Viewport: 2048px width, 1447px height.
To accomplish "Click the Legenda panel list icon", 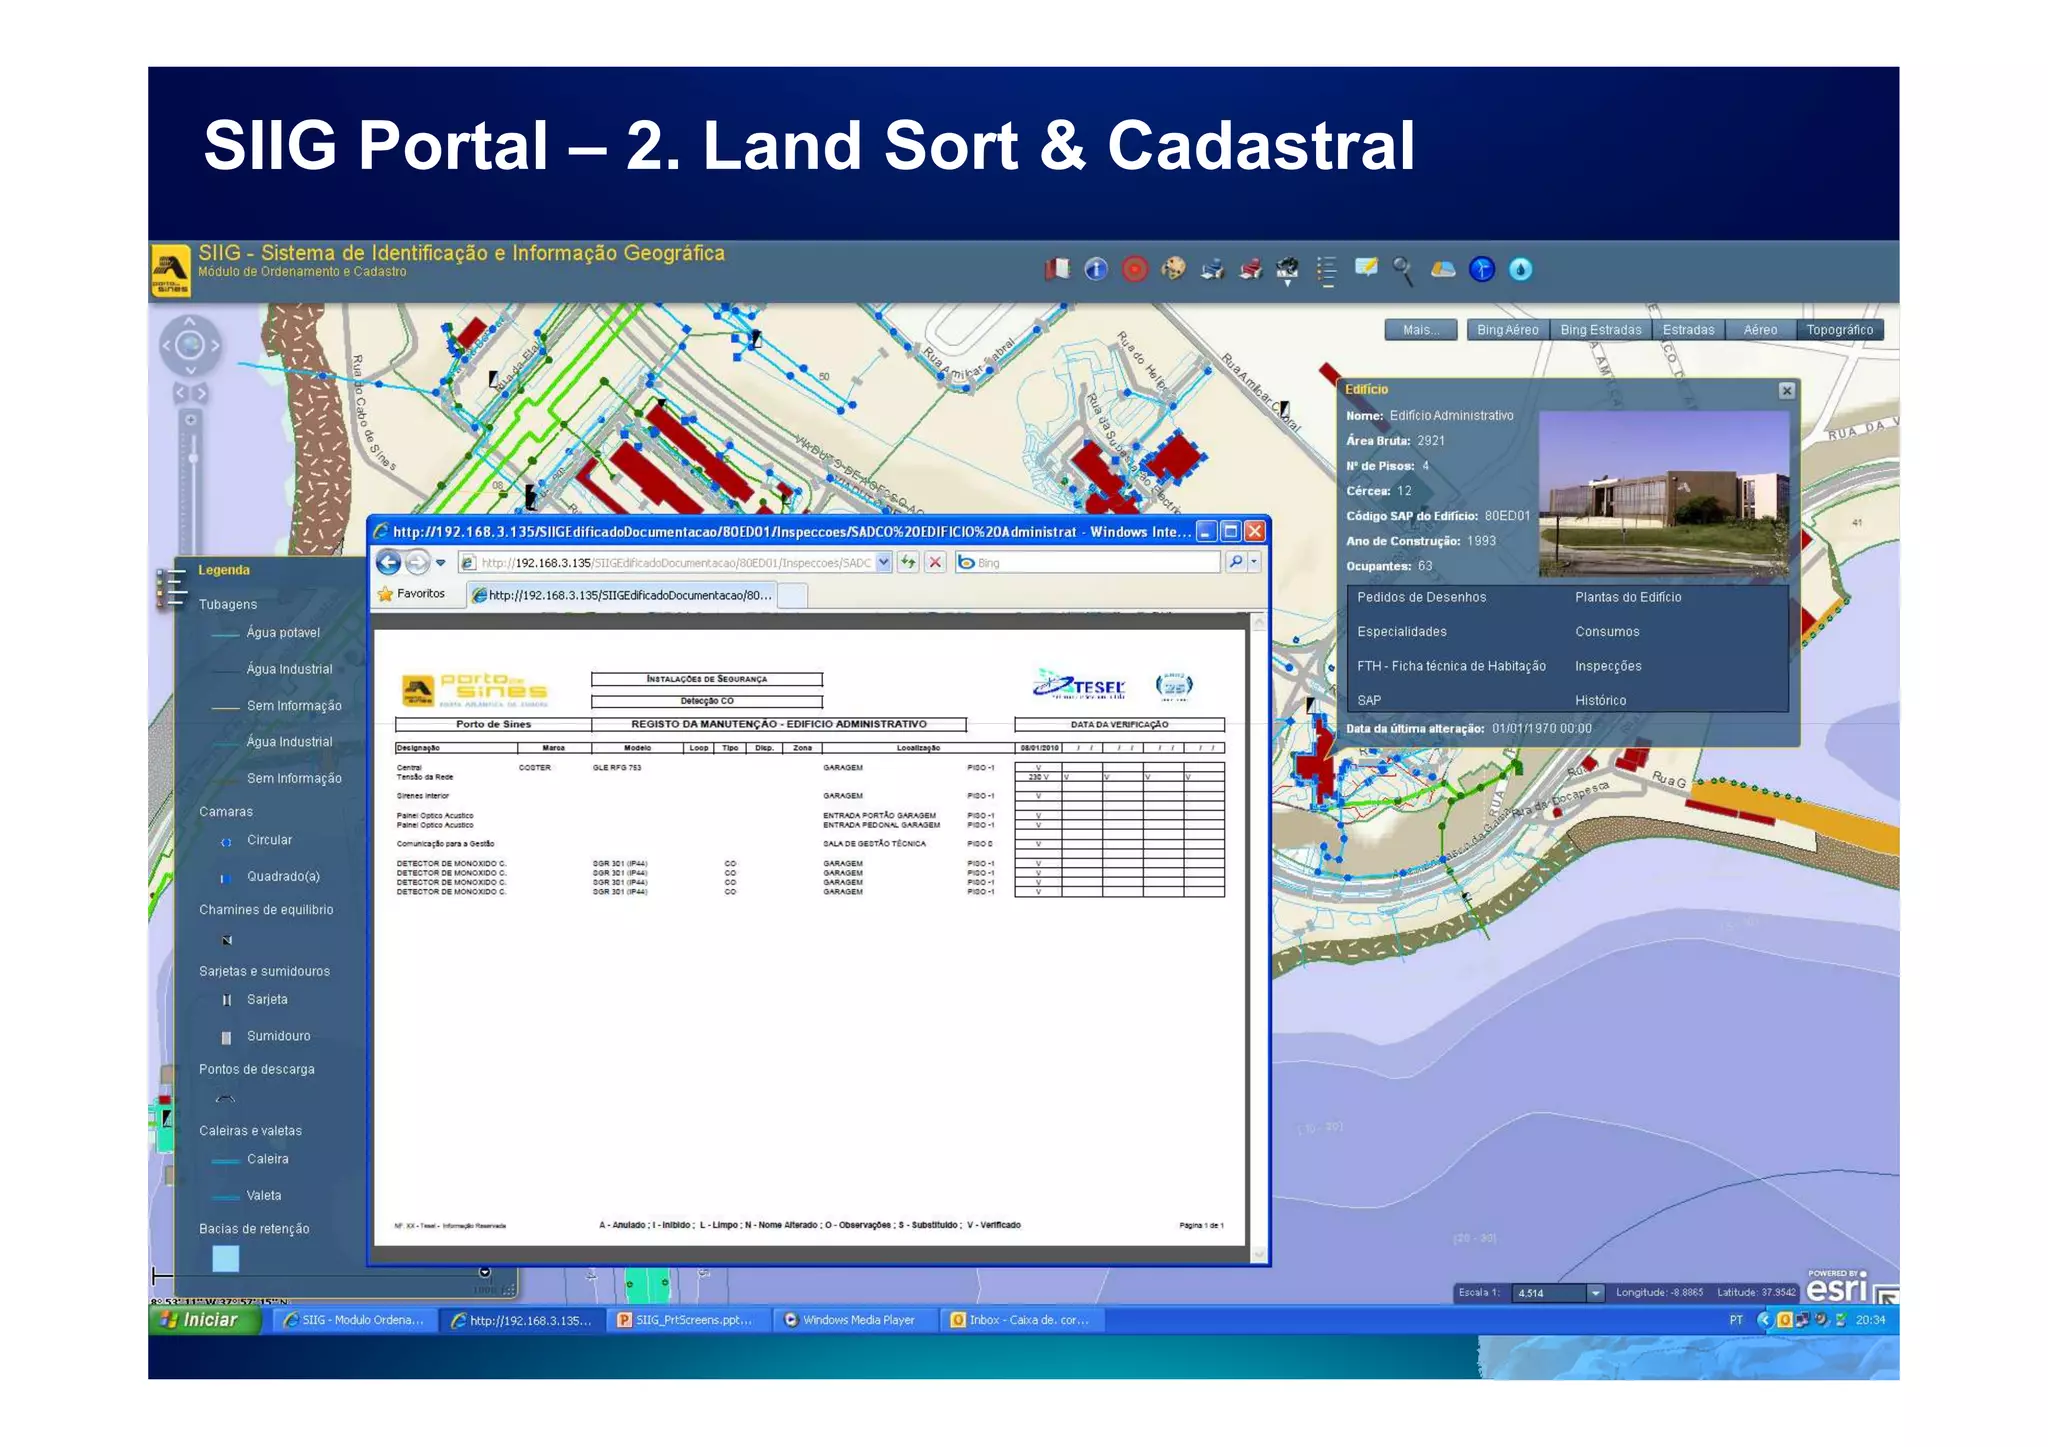I will pyautogui.click(x=171, y=587).
